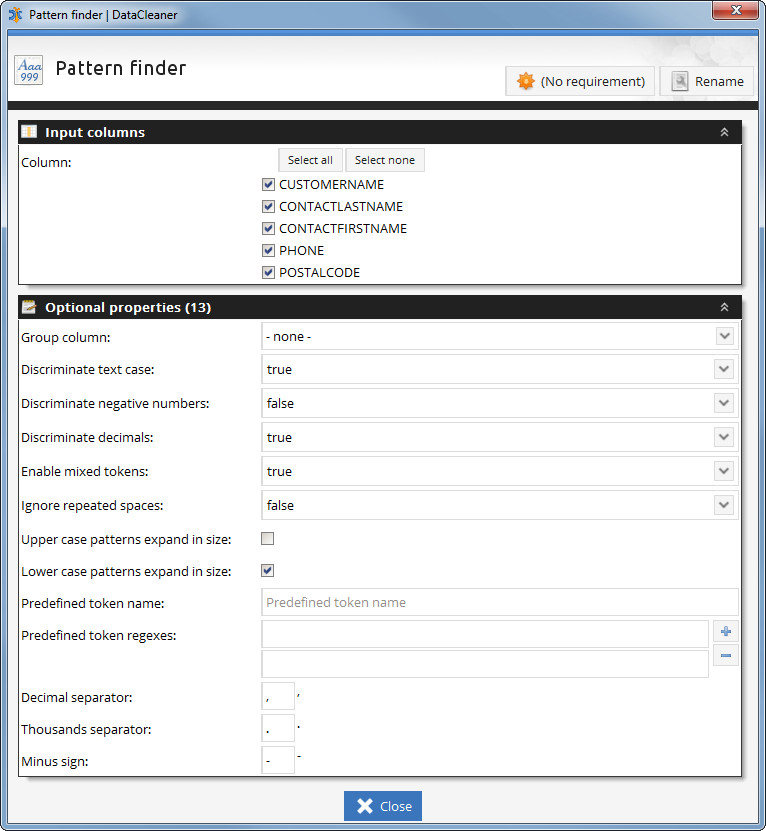The width and height of the screenshot is (766, 831).
Task: Open the Group column dropdown
Action: point(724,336)
